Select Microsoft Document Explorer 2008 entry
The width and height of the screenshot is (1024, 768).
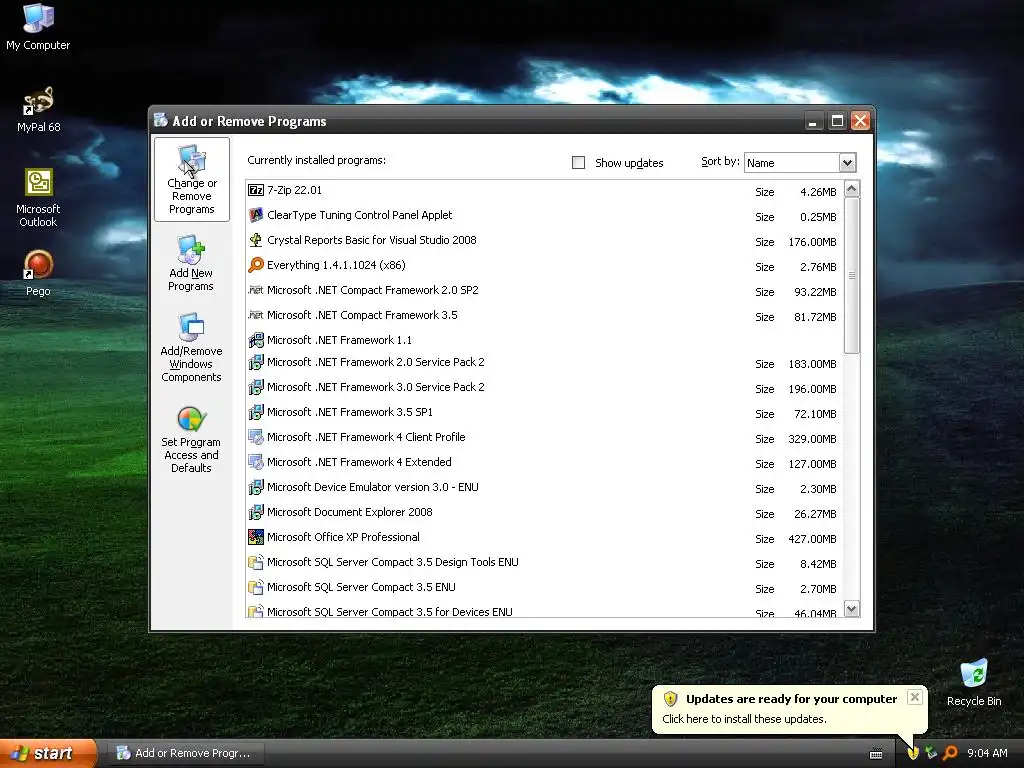[x=545, y=513]
